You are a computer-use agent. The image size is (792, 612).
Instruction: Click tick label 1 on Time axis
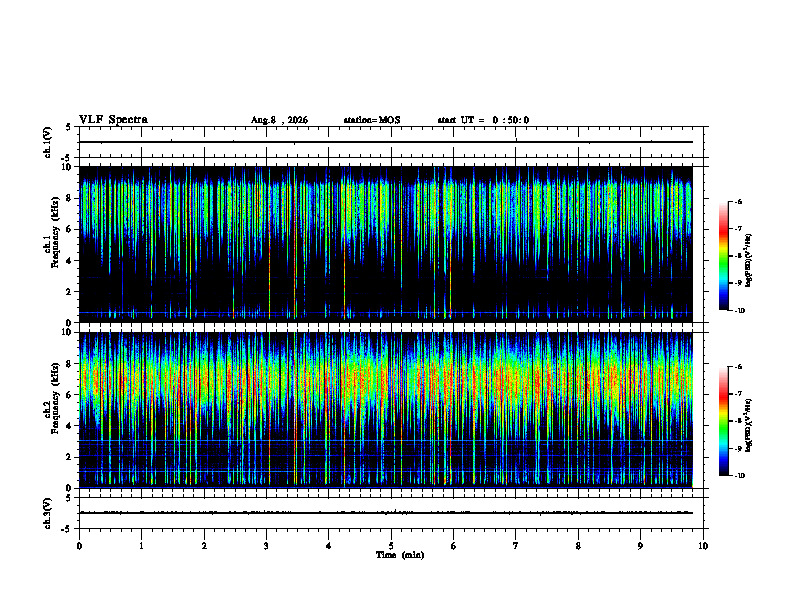[x=141, y=546]
